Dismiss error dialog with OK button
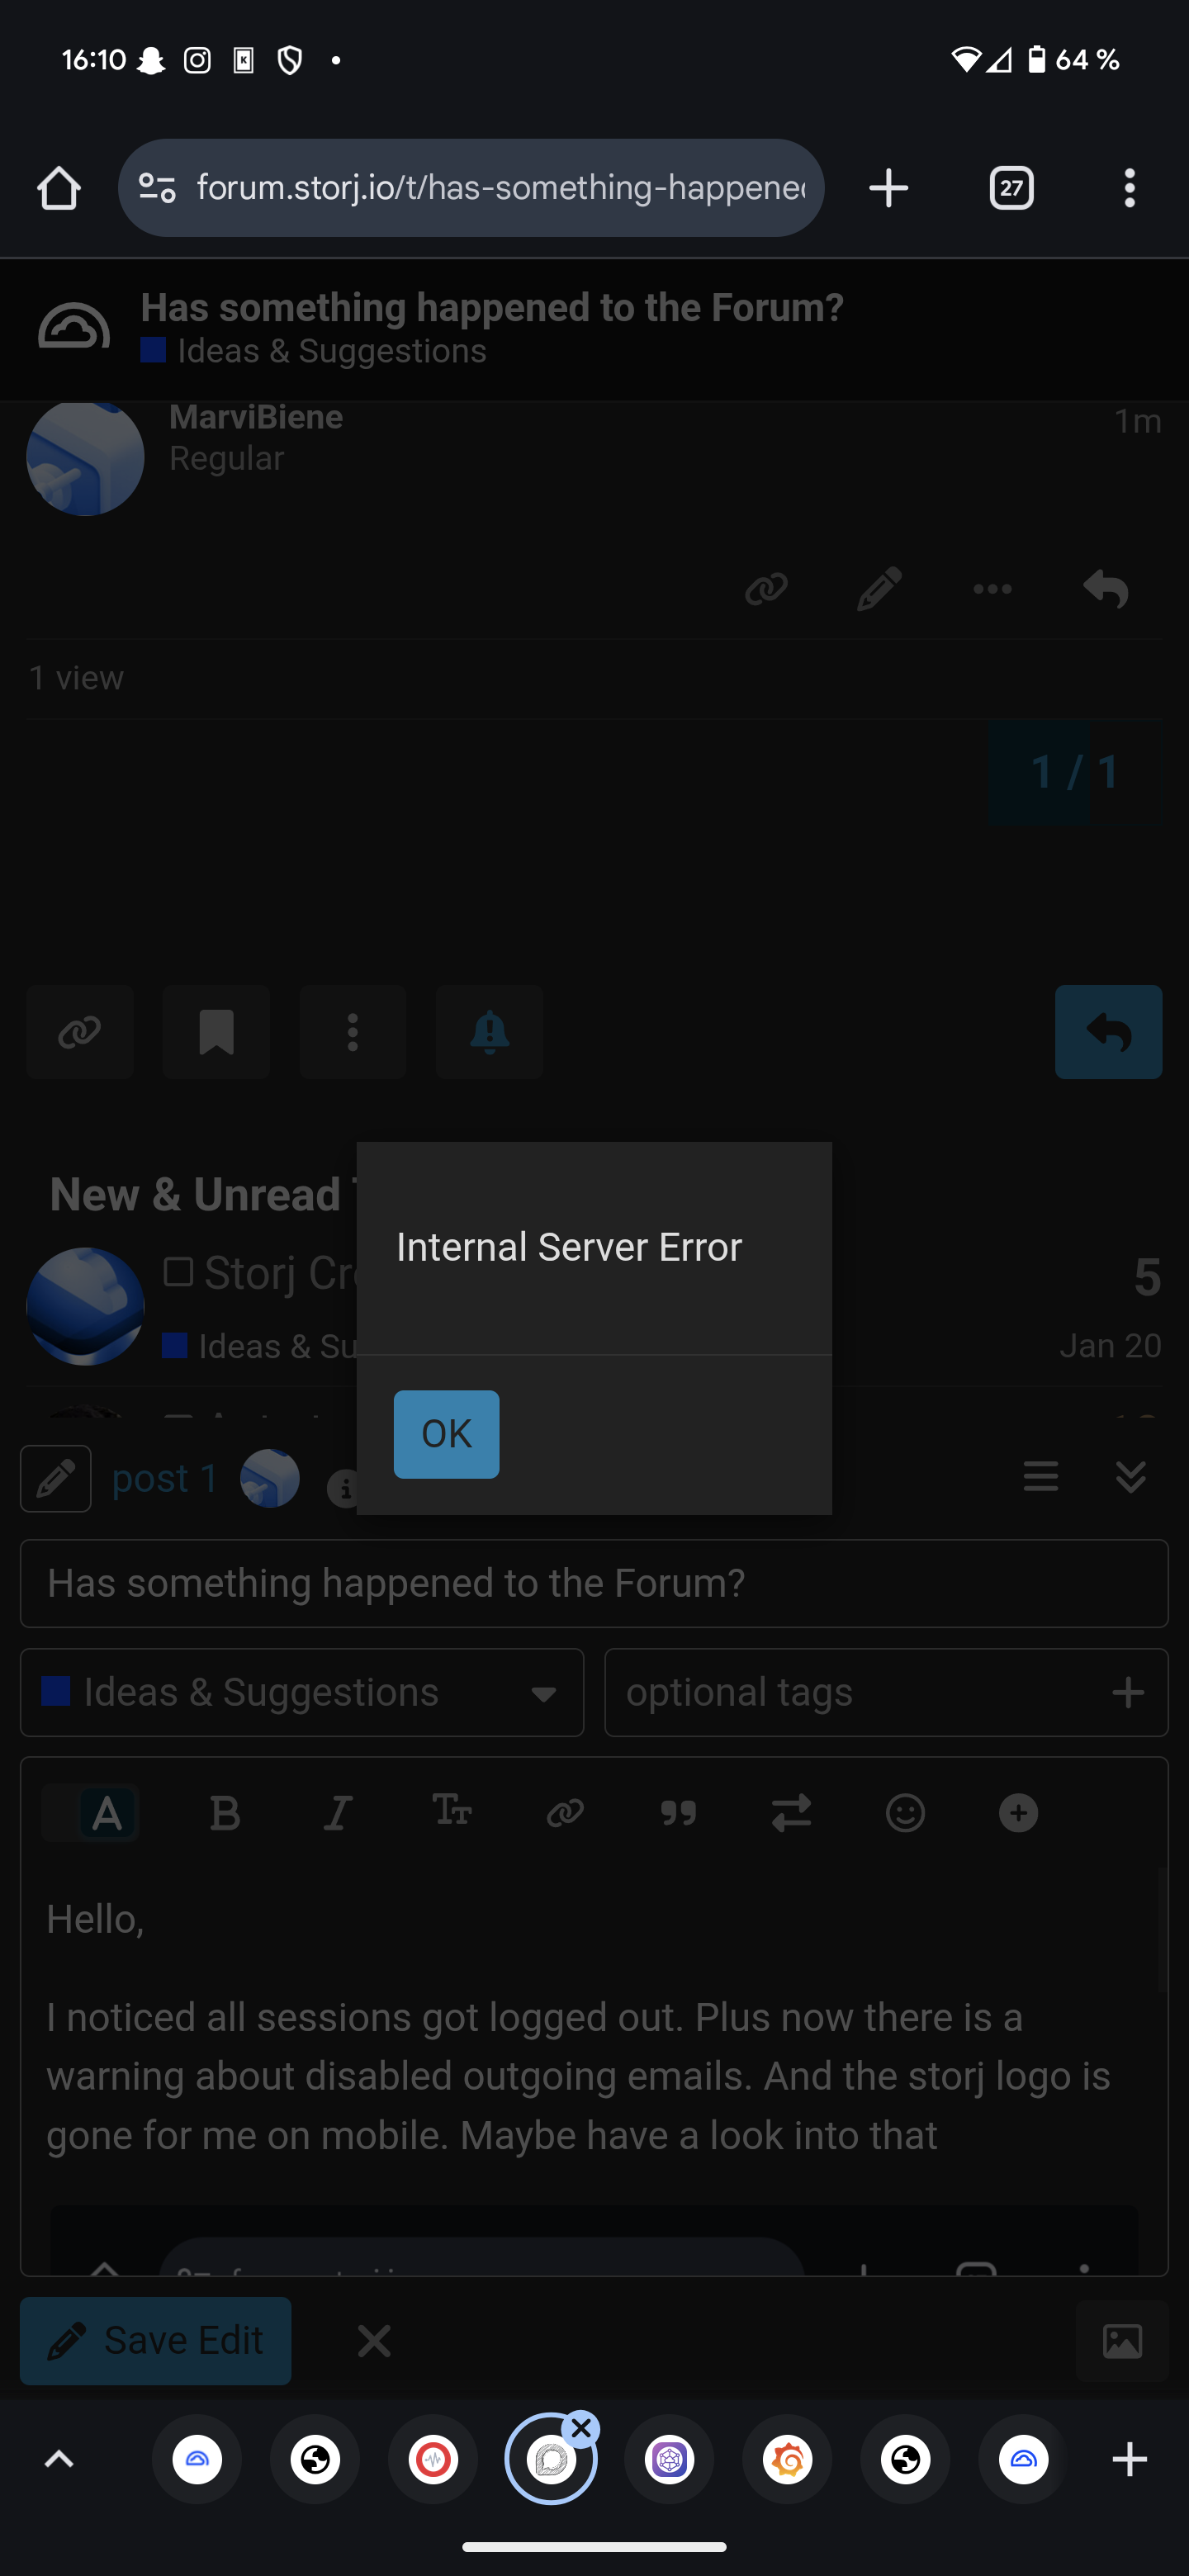 [446, 1433]
